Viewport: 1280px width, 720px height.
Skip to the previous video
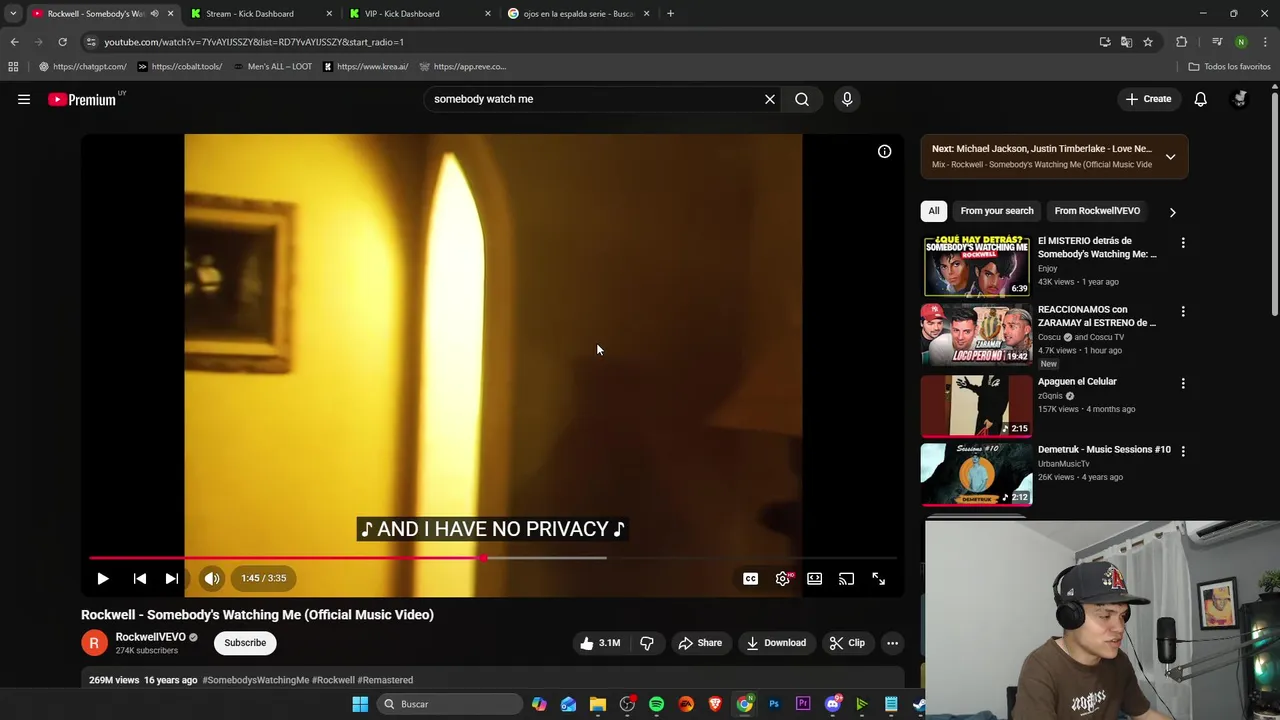[140, 578]
